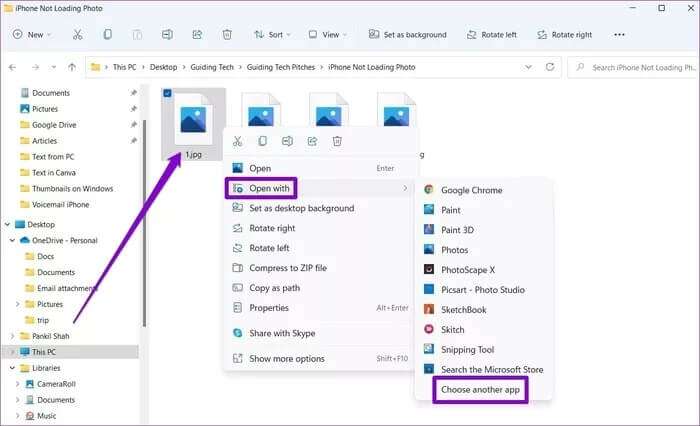Image resolution: width=700 pixels, height=426 pixels.
Task: Click the Cut icon in the top toolbar
Action: 78,34
